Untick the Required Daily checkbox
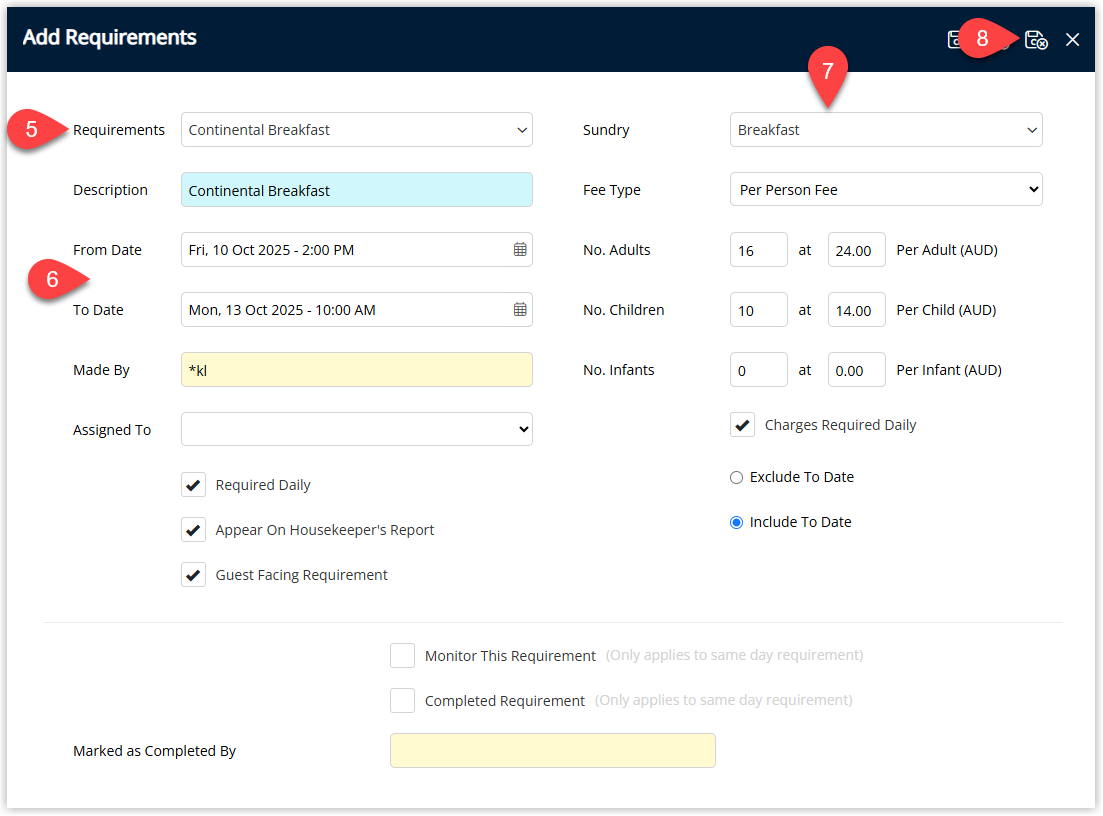The image size is (1103, 816). (193, 485)
